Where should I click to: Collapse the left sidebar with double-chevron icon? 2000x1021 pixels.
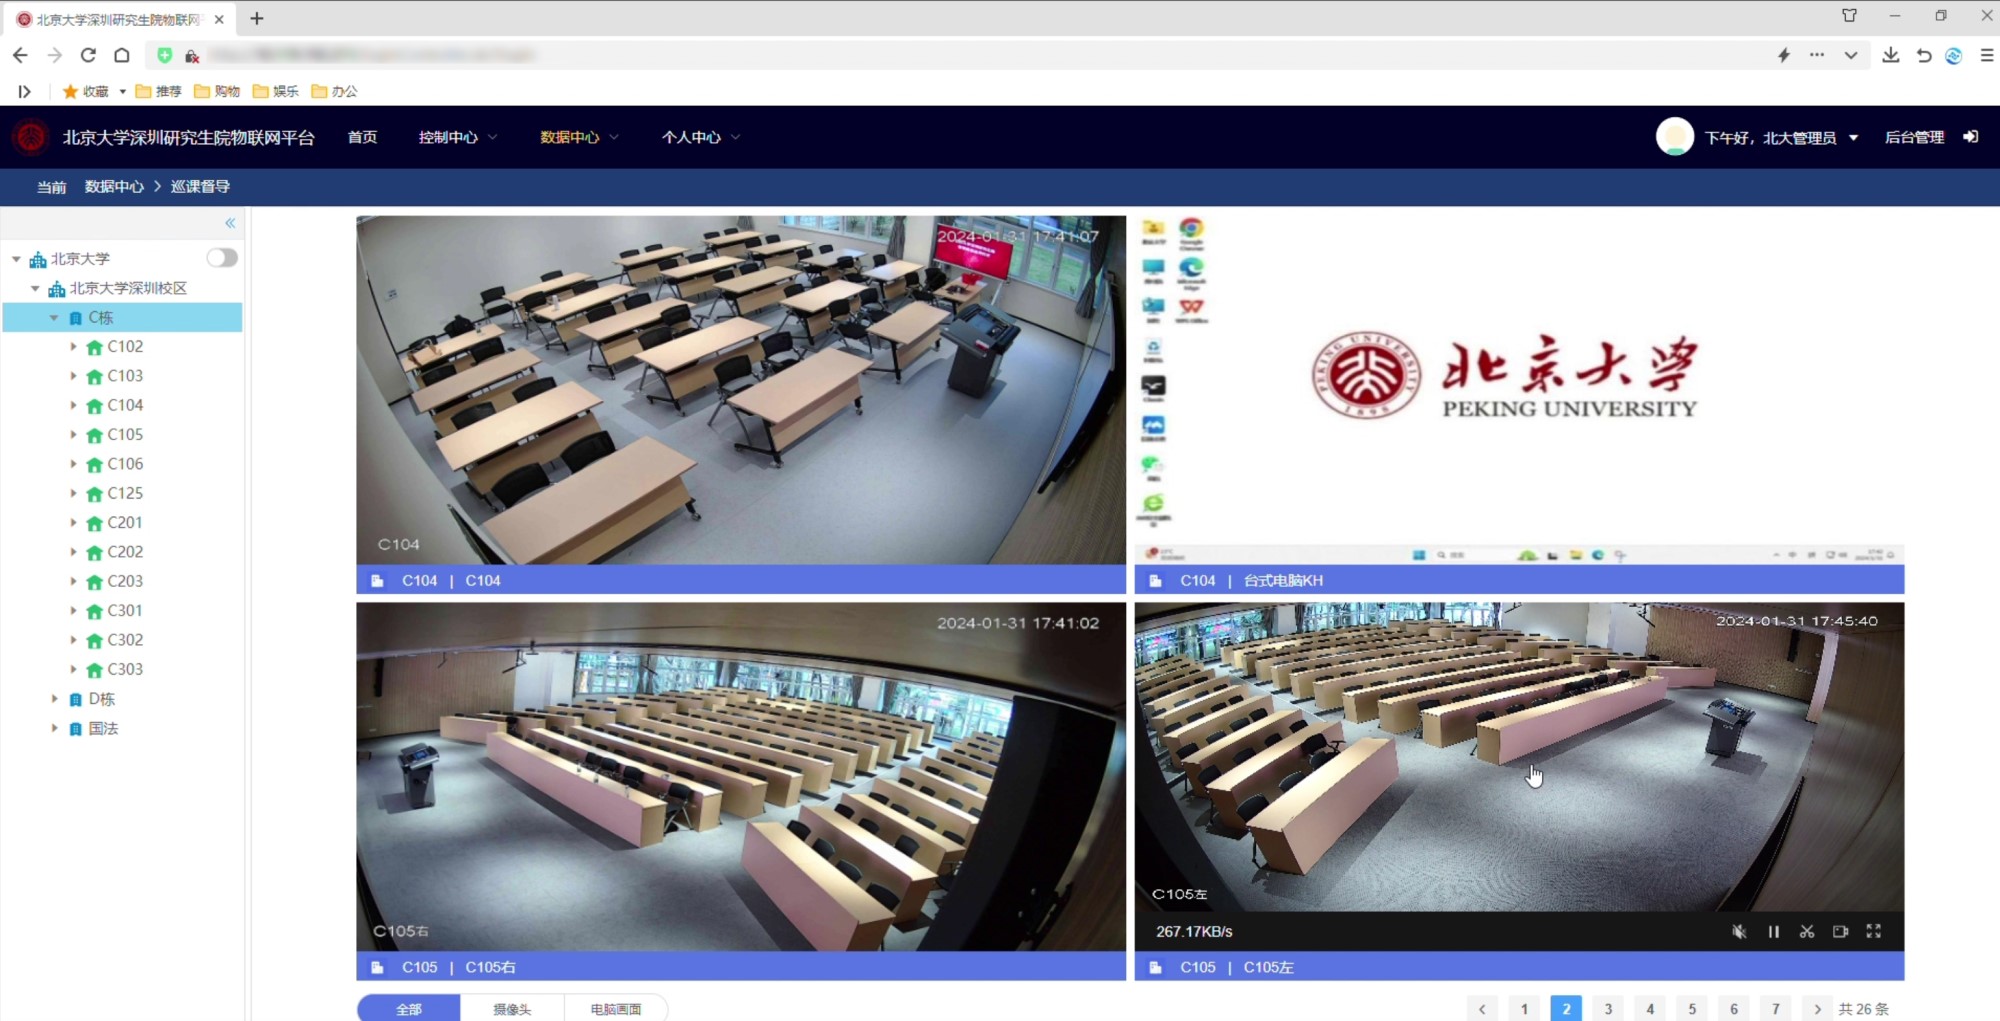point(230,223)
